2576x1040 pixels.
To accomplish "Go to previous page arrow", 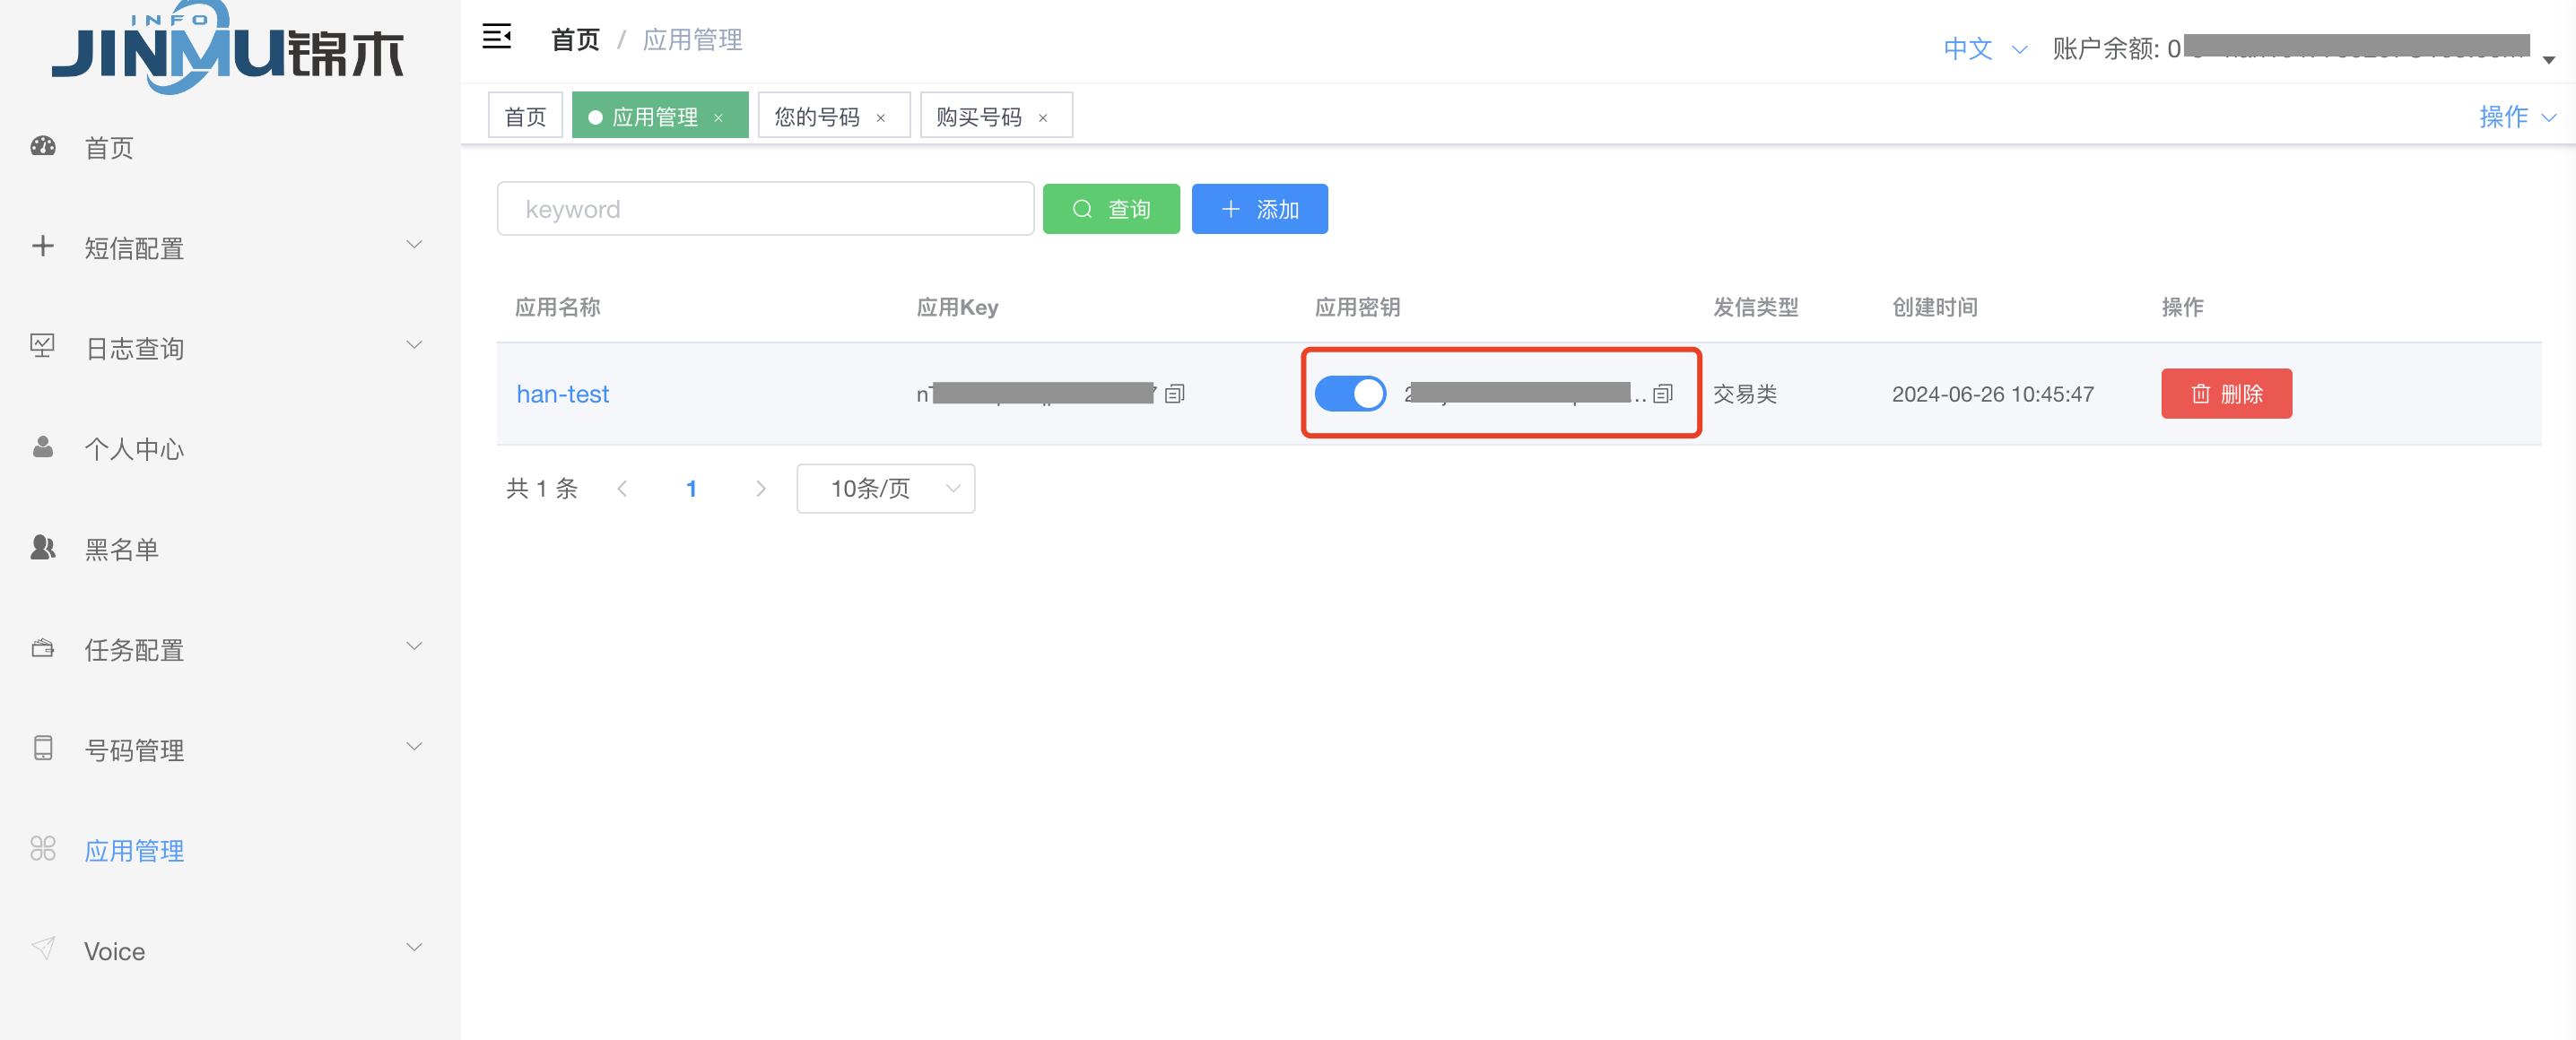I will [x=622, y=488].
